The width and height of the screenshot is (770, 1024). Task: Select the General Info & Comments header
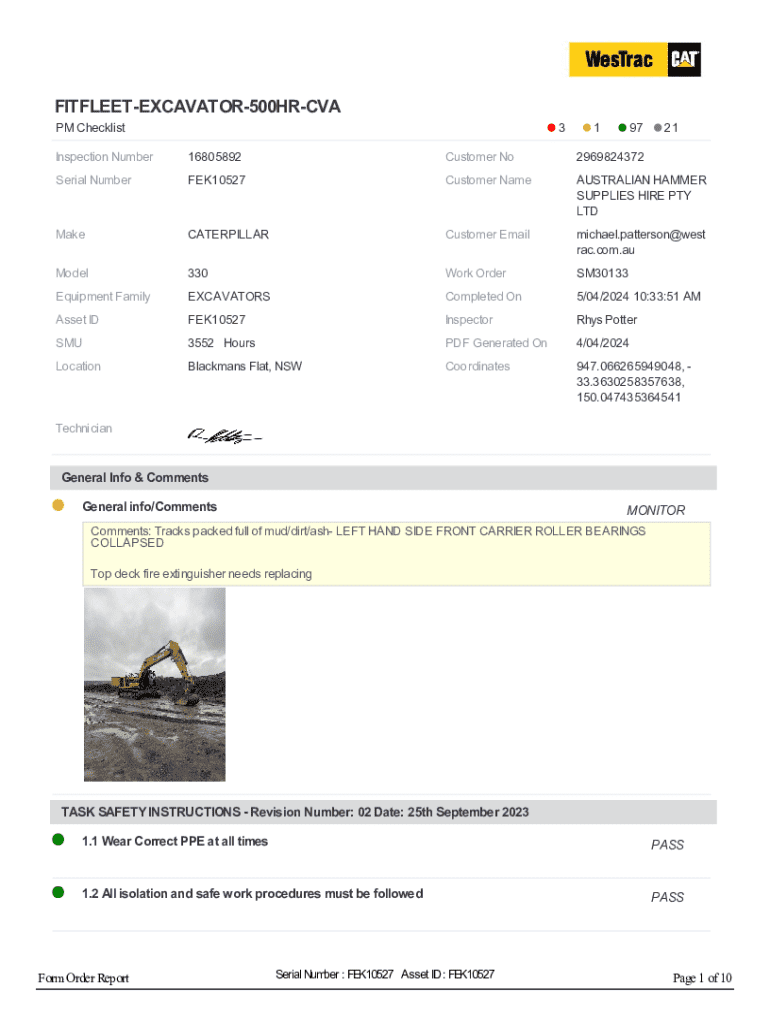tap(135, 478)
